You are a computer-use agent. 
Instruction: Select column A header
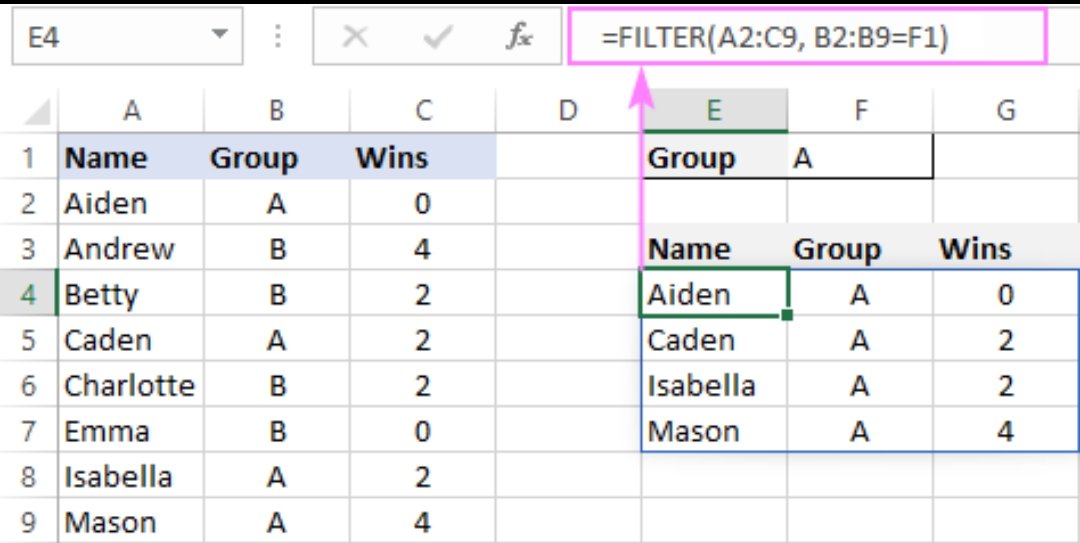[131, 110]
